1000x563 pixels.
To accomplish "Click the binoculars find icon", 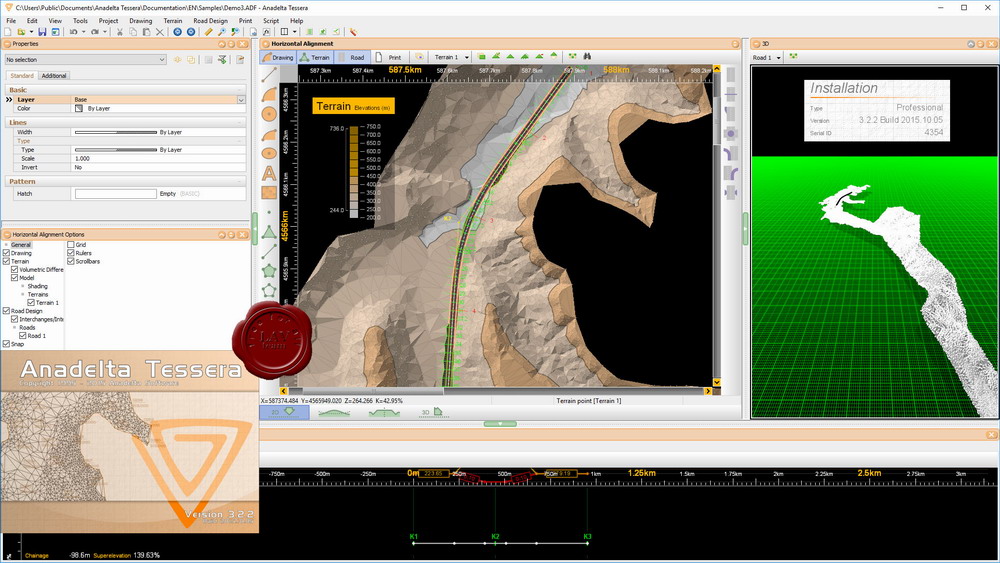I will point(587,57).
